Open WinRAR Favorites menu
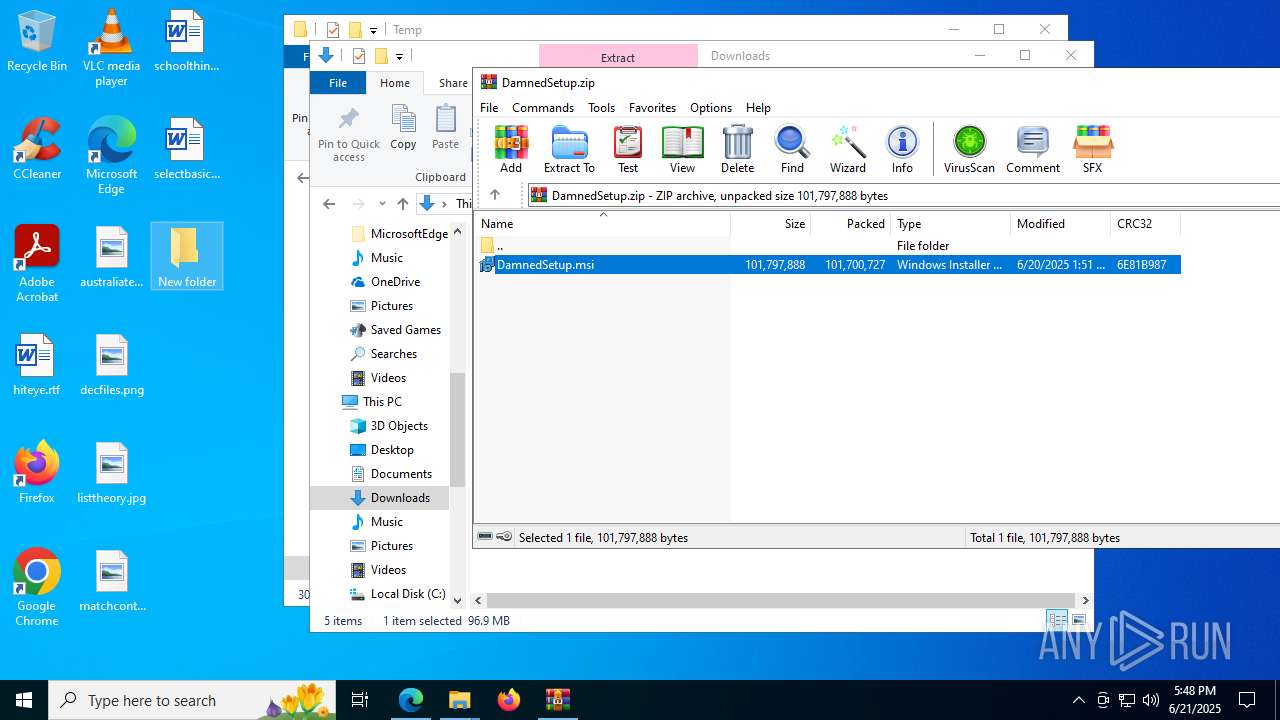 tap(652, 108)
